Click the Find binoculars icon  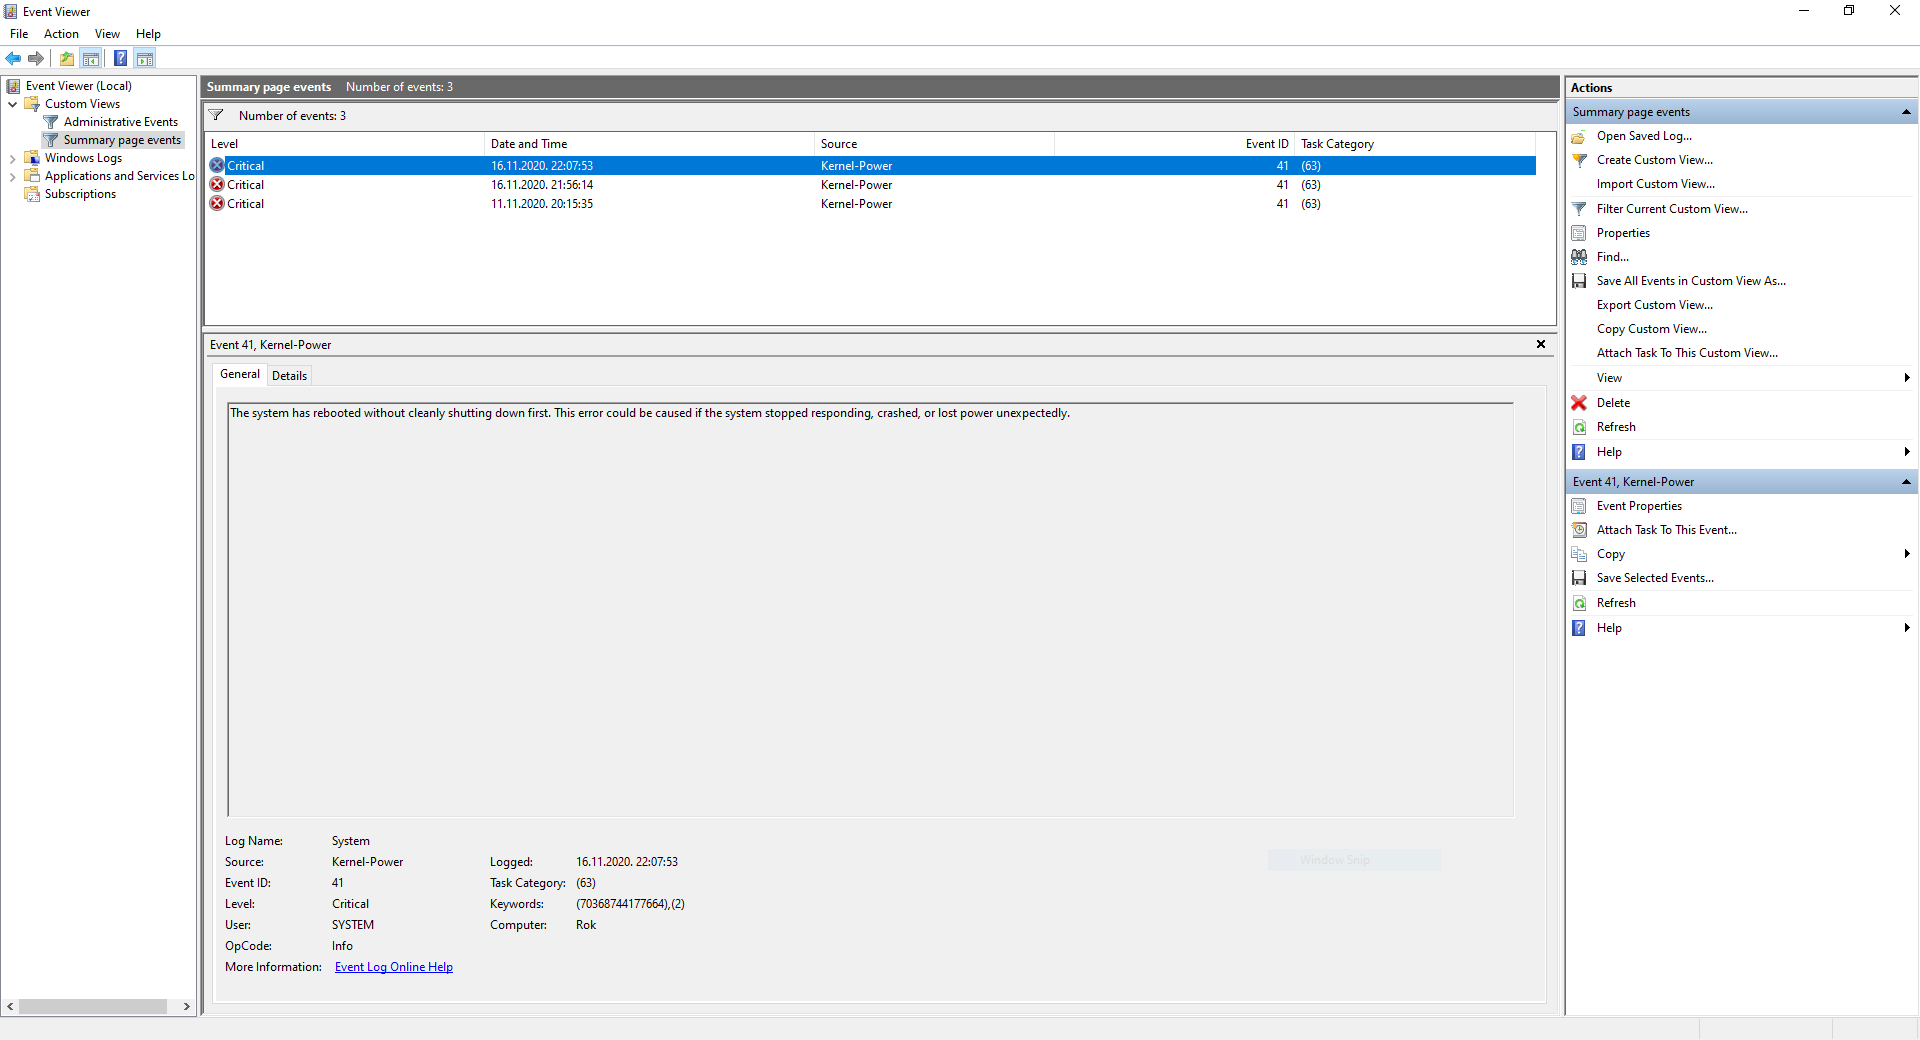click(1579, 257)
